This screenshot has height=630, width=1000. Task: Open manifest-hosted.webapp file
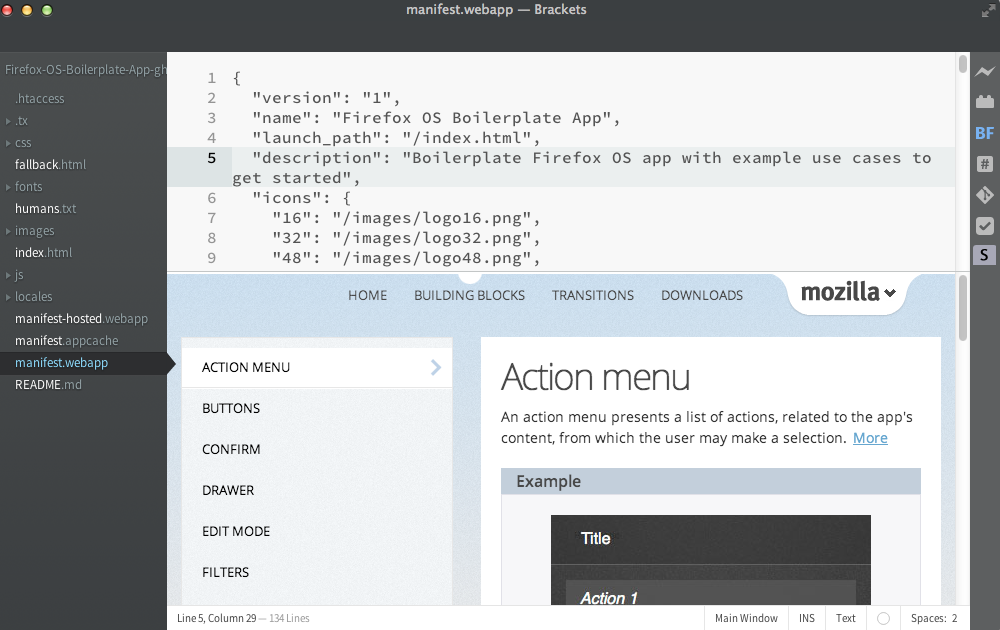(x=84, y=319)
